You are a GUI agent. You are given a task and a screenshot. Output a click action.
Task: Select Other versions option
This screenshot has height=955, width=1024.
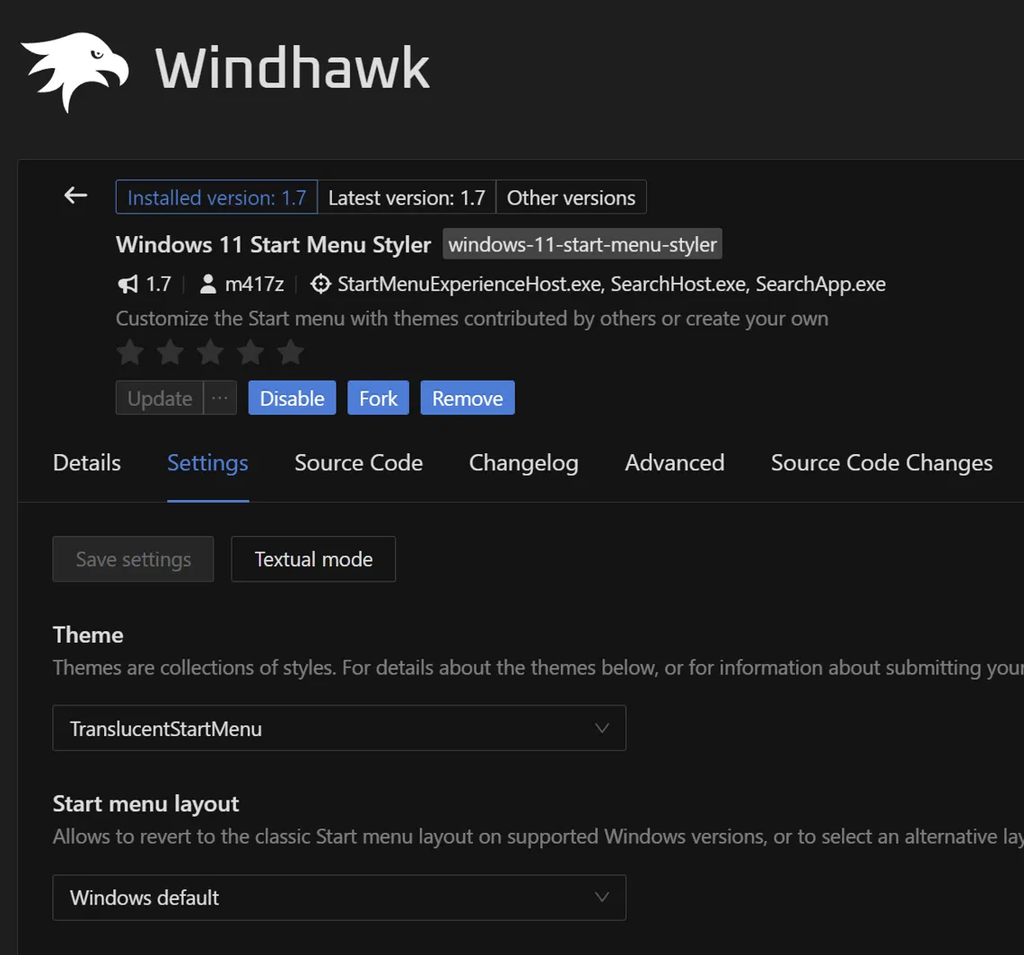[x=571, y=197]
